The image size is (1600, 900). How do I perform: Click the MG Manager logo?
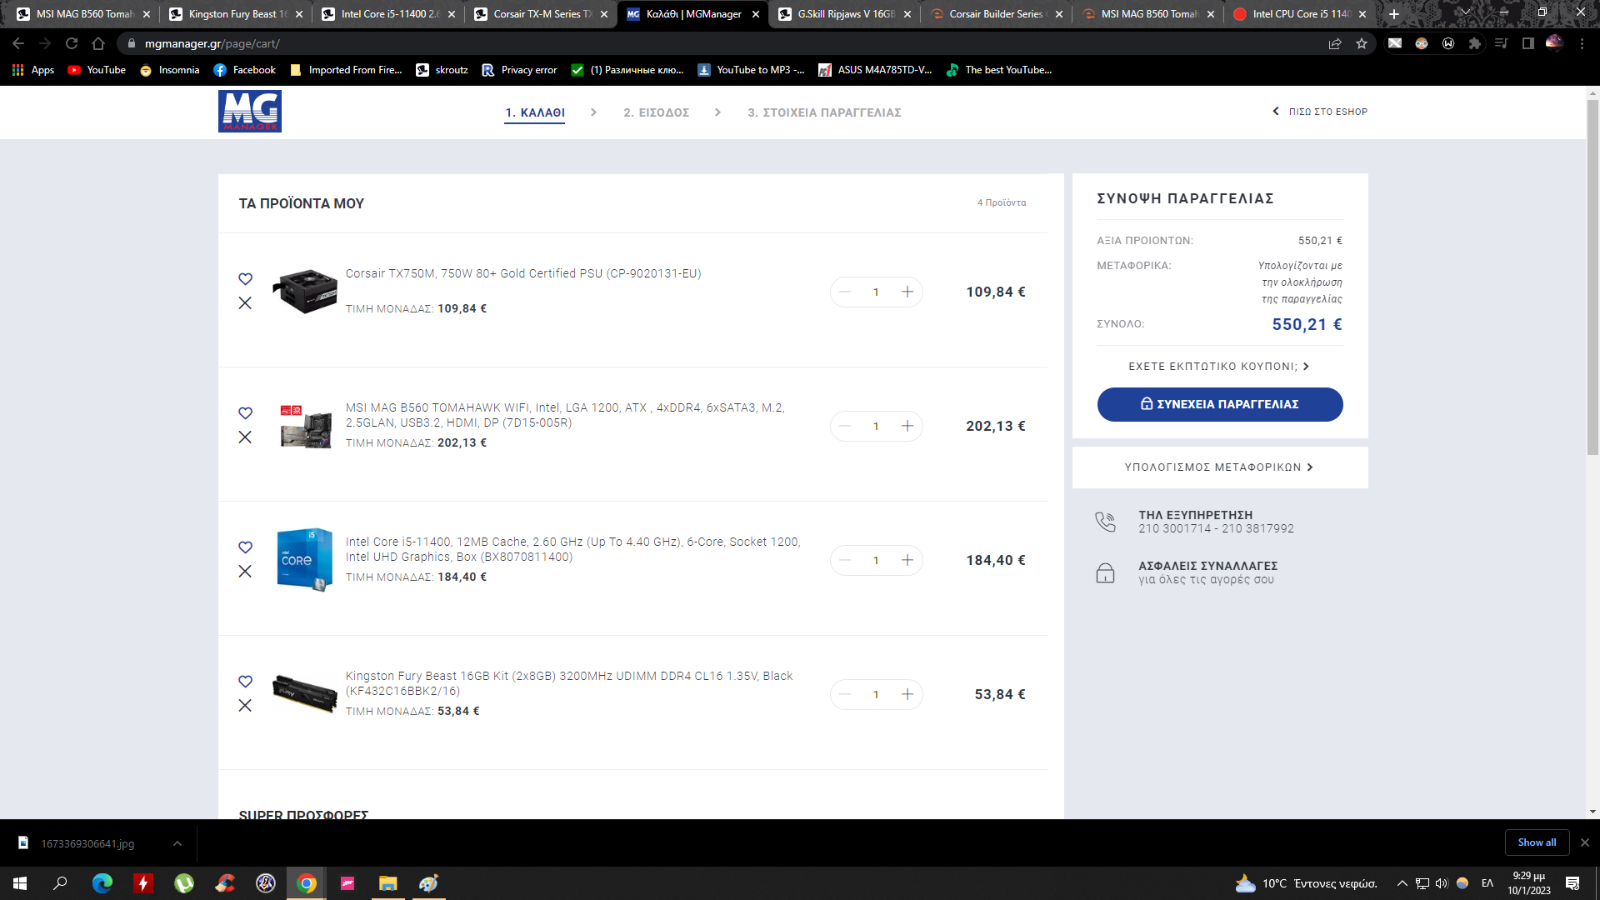[x=250, y=111]
